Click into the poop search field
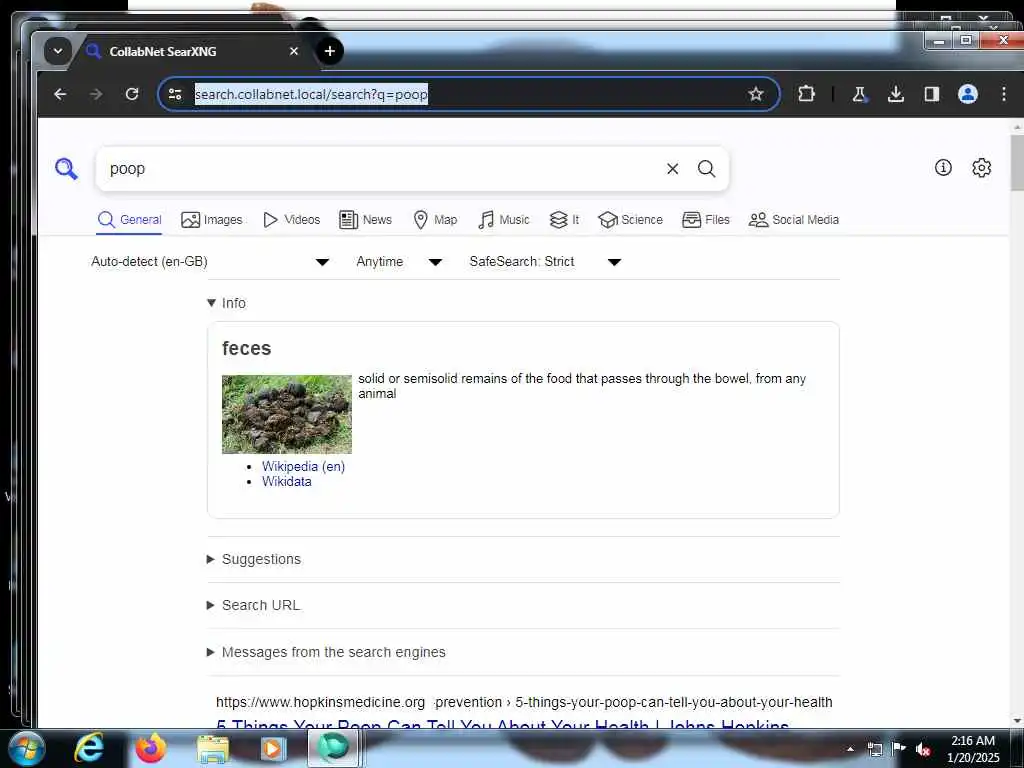 click(x=382, y=168)
